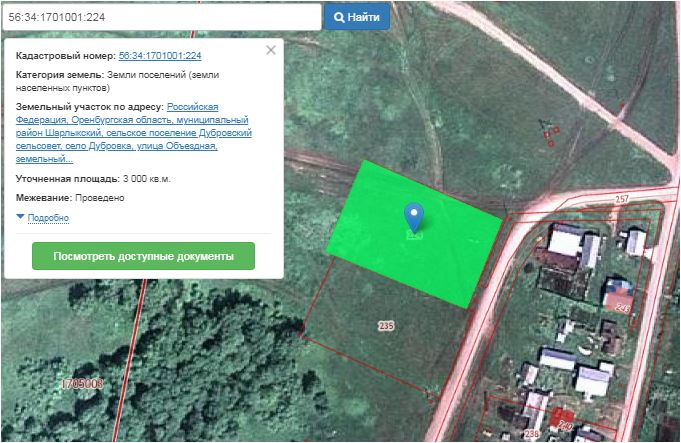The image size is (681, 443).
Task: Click parcel labeled 243 on map
Action: pyautogui.click(x=622, y=305)
